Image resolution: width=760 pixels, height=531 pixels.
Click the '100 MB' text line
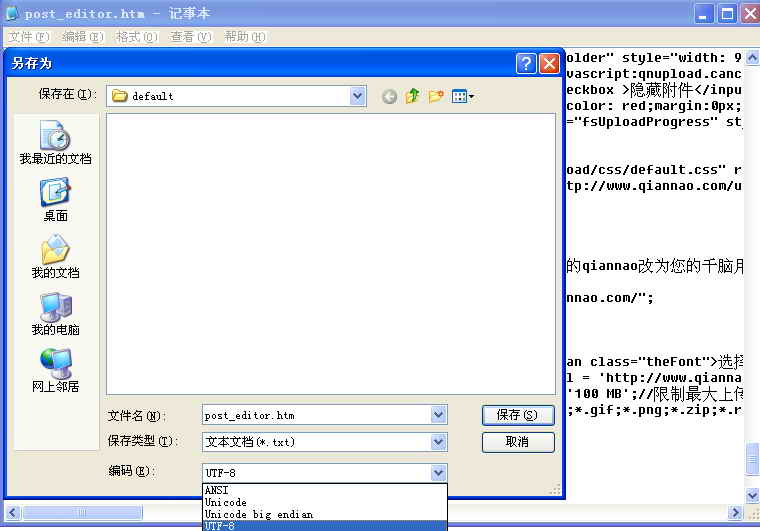tap(654, 393)
